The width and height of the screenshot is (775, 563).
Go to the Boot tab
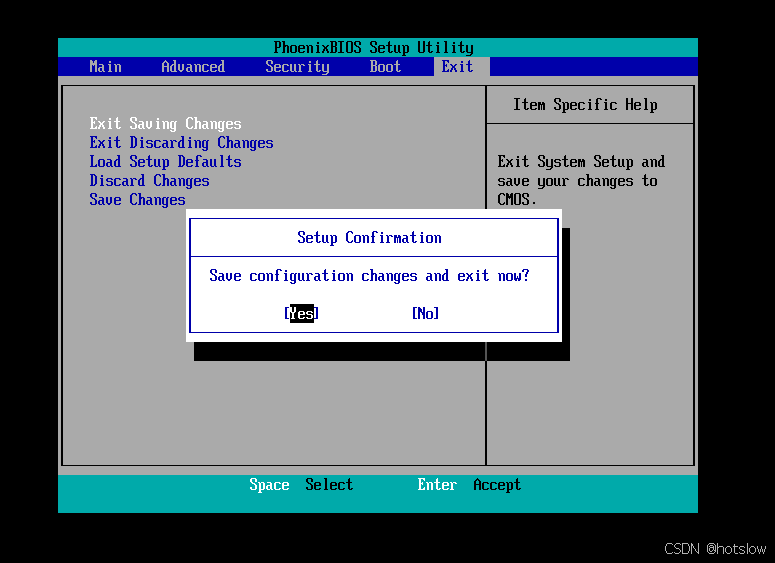[x=385, y=67]
